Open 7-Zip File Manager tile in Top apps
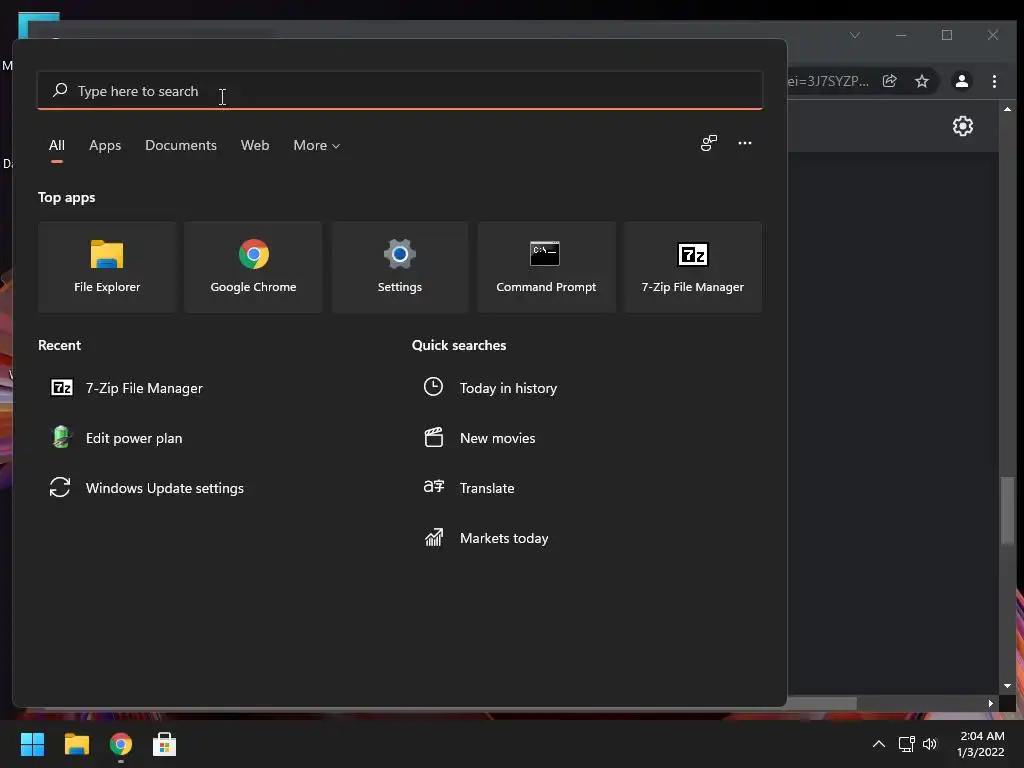 pos(692,267)
